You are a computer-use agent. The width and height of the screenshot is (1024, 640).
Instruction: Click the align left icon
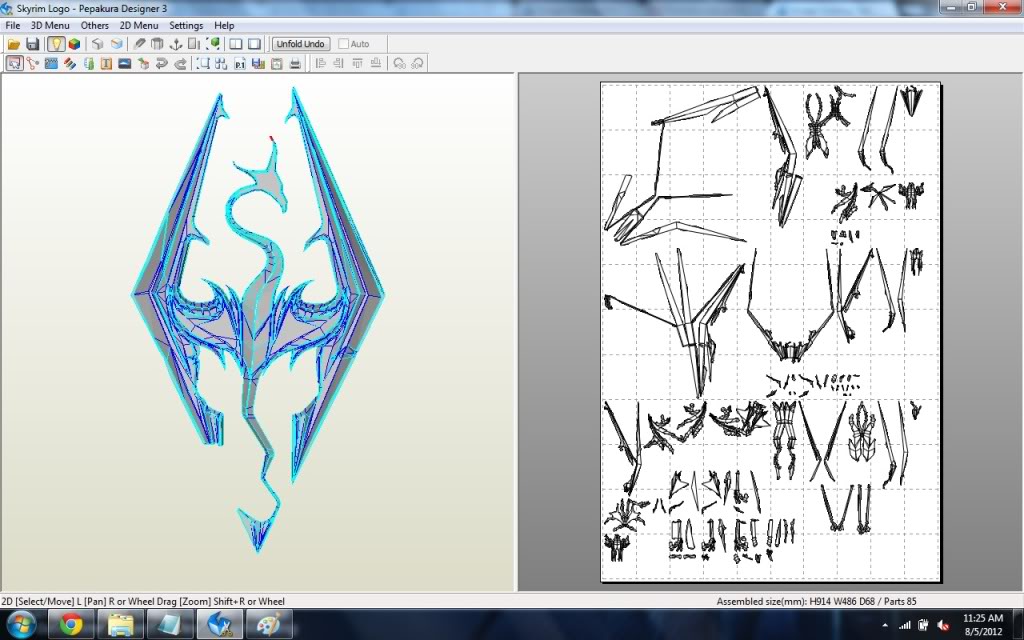[x=320, y=63]
